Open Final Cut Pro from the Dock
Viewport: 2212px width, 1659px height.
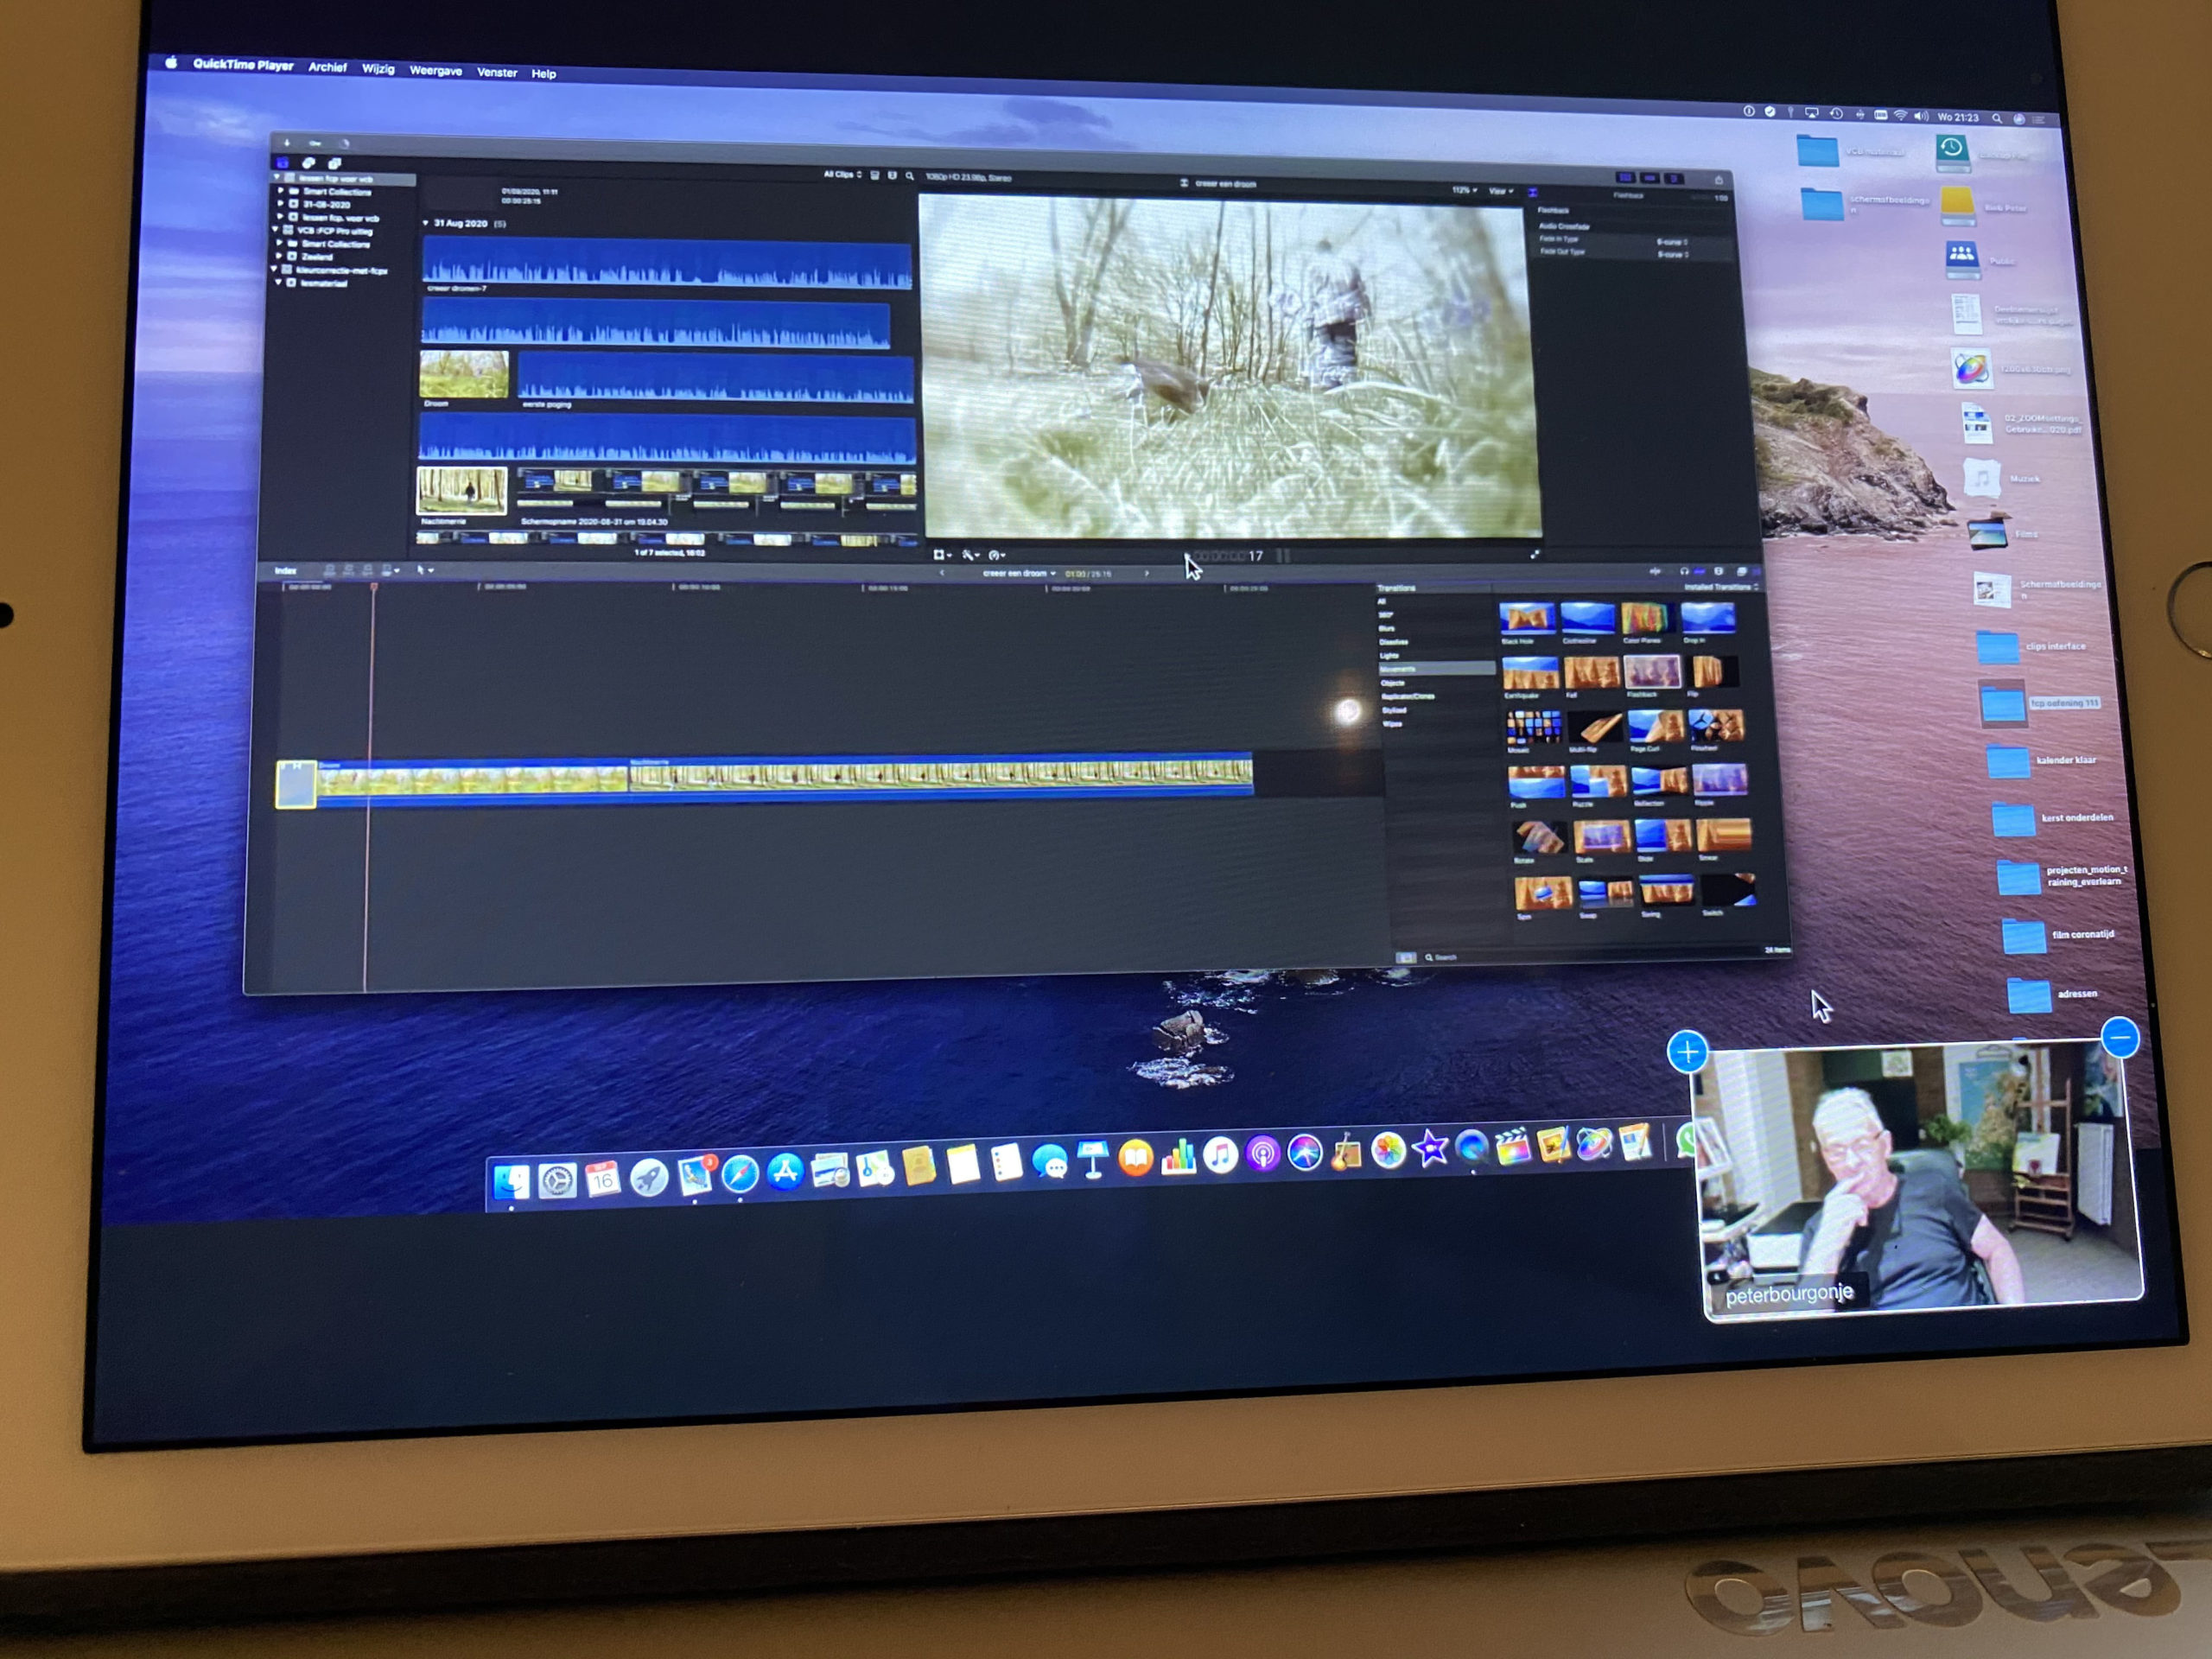tap(1512, 1148)
